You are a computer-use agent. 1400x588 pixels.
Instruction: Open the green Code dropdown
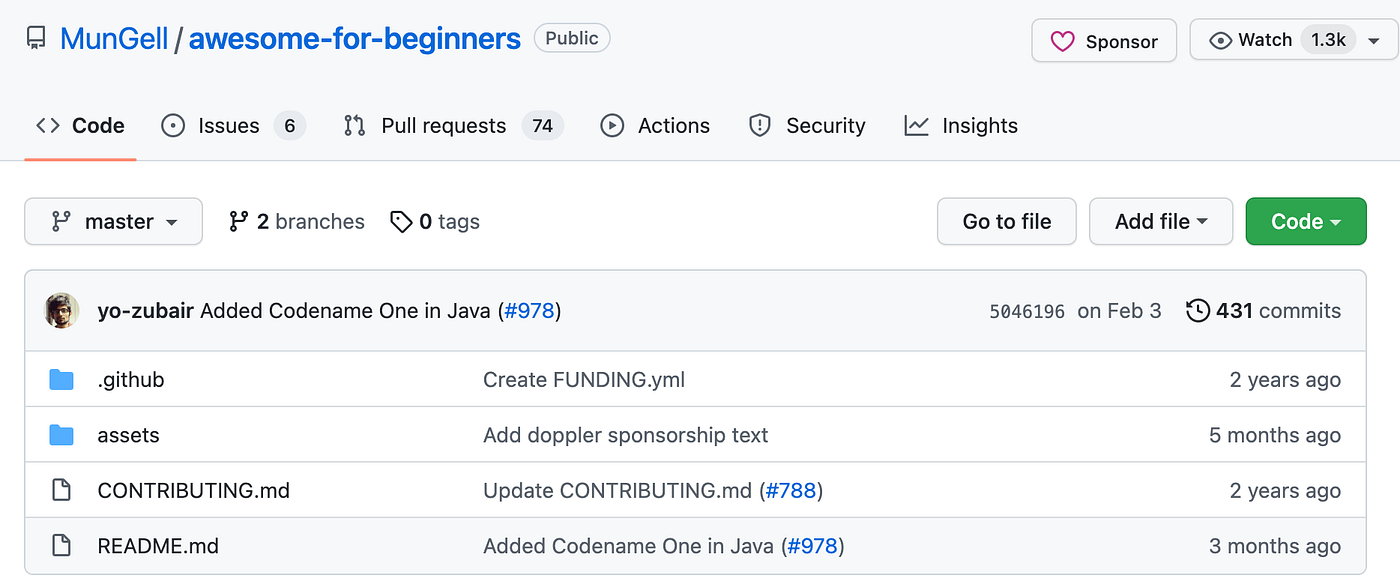pos(1306,221)
